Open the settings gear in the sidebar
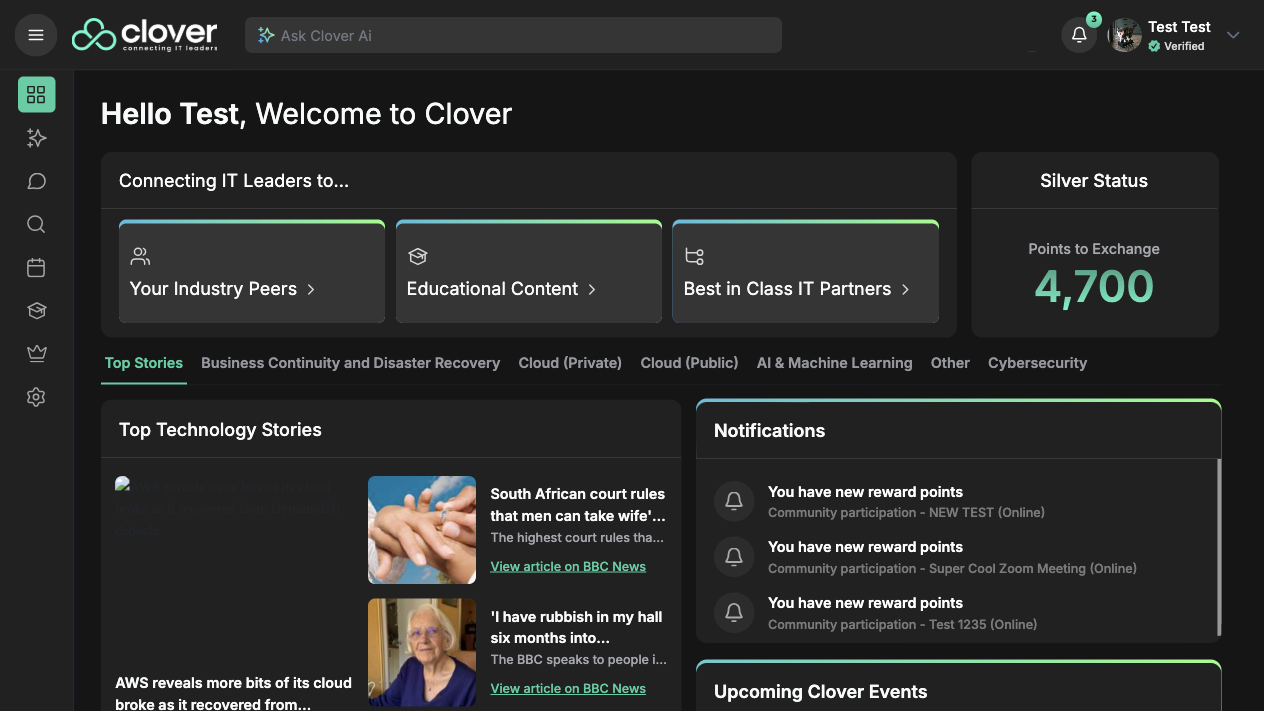 [36, 397]
